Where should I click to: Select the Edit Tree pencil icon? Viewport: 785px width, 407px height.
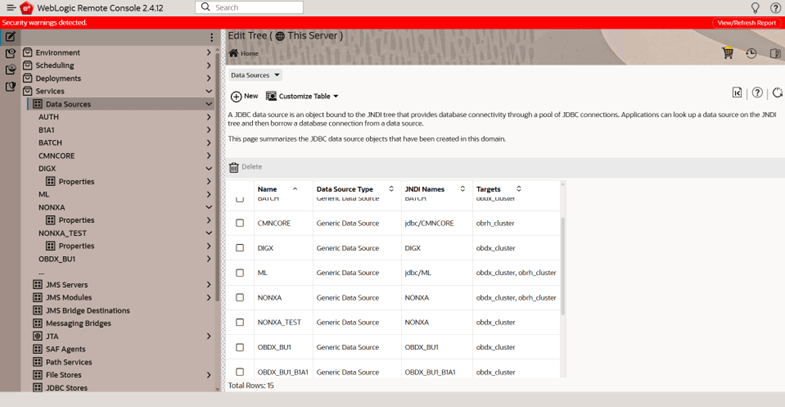point(11,37)
